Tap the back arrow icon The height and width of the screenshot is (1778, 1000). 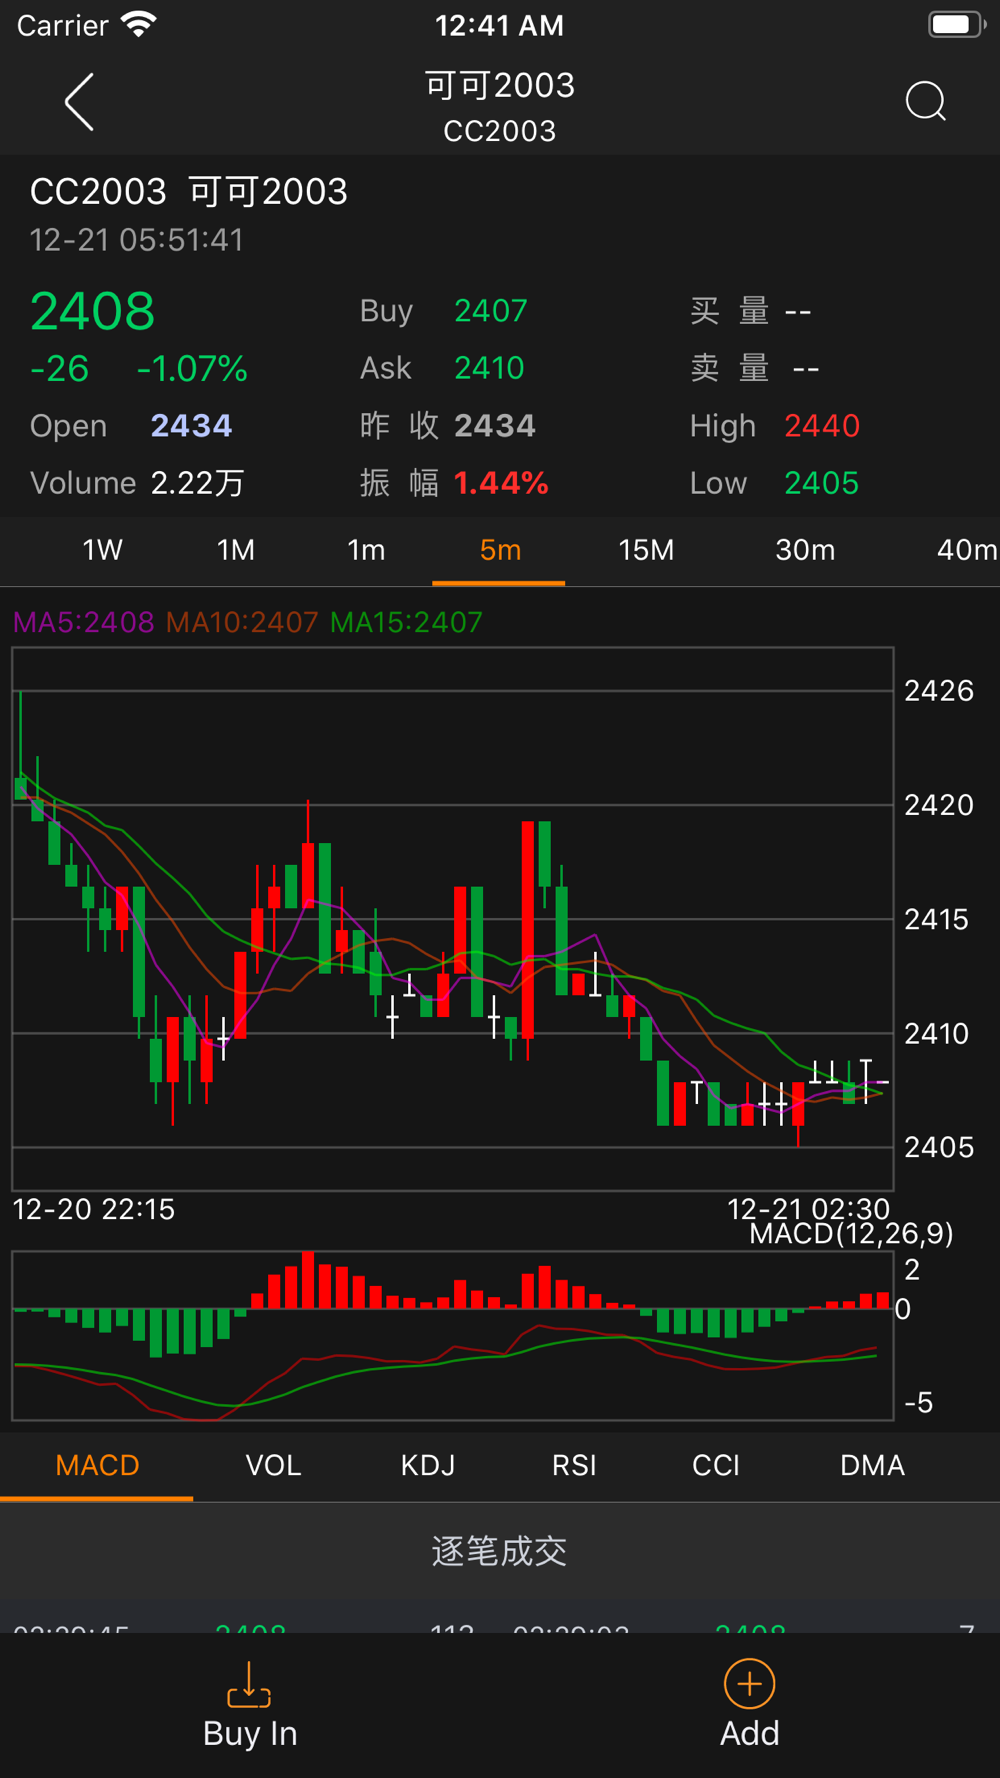point(79,102)
